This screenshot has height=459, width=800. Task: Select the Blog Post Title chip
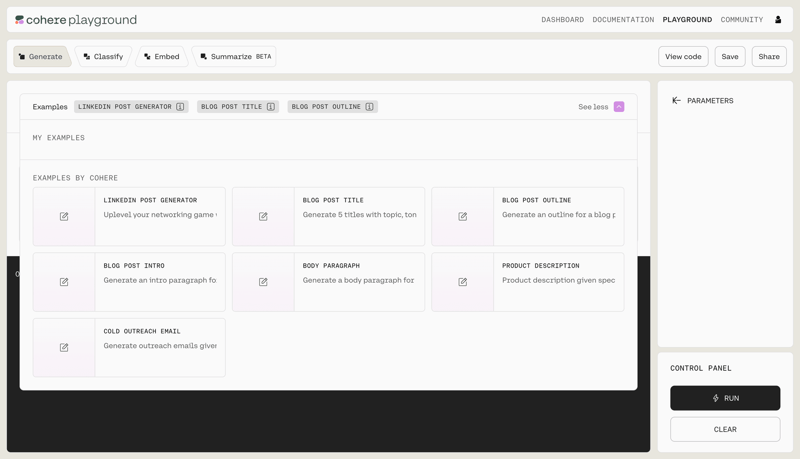click(x=238, y=107)
